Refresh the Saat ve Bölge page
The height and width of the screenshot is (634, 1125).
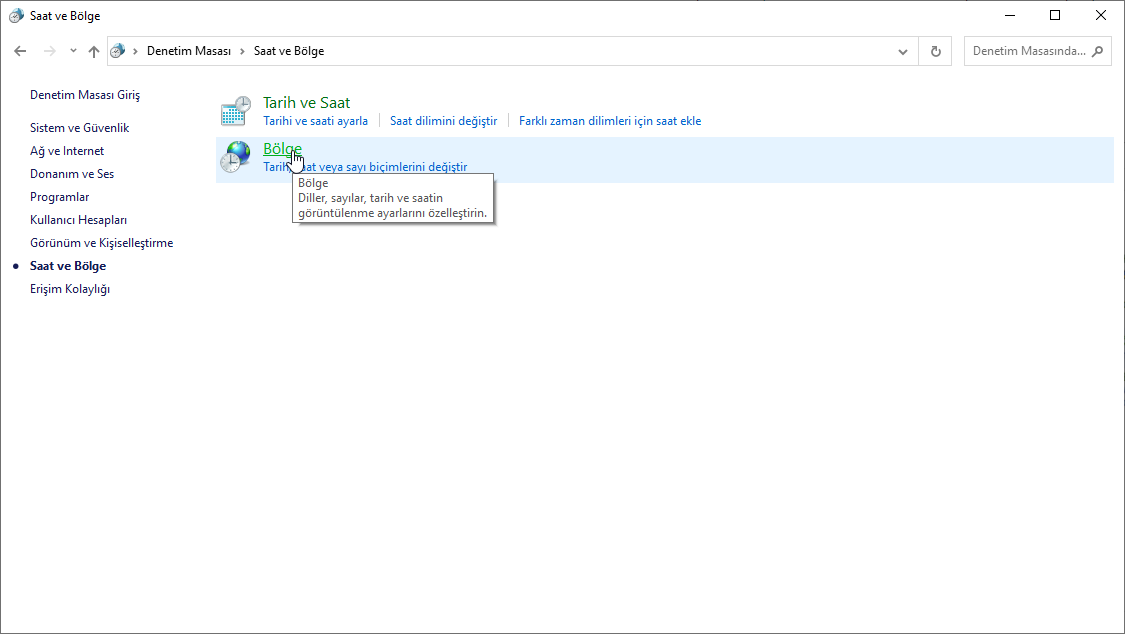coord(936,51)
